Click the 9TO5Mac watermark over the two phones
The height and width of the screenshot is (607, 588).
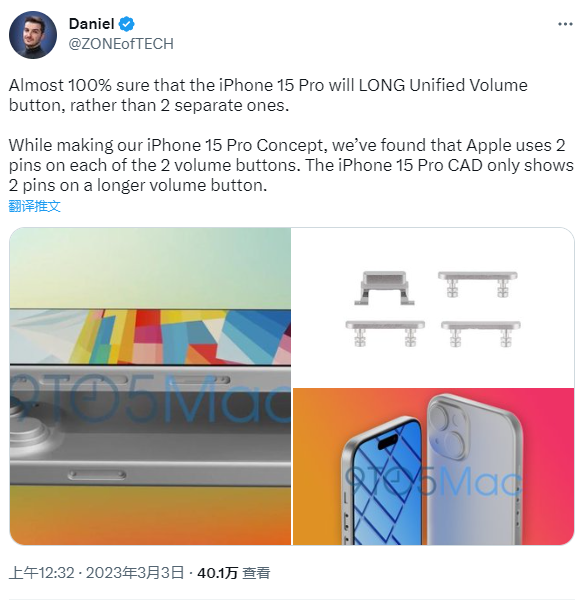433,482
